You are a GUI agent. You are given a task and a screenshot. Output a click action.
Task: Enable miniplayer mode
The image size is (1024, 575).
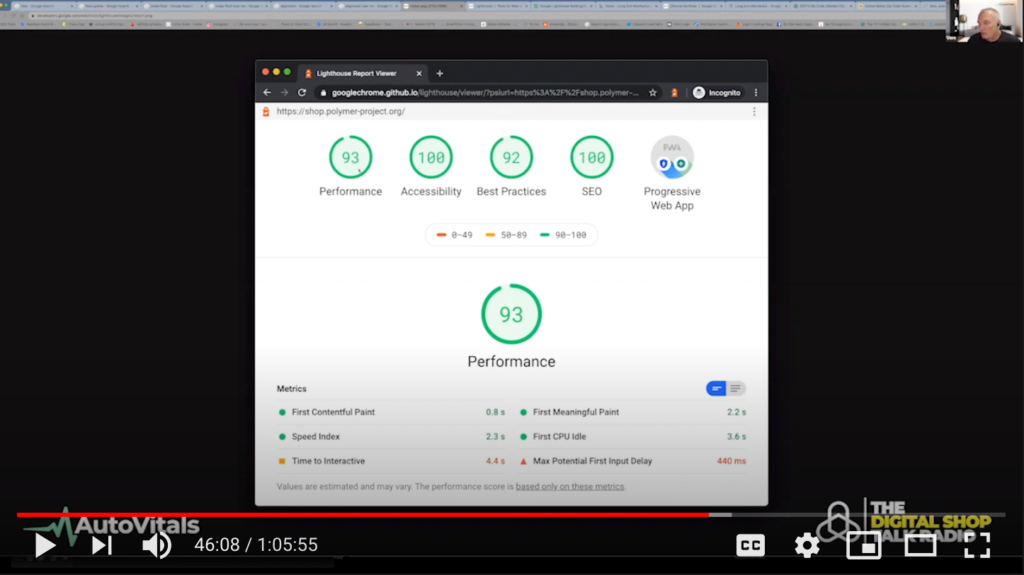tap(863, 545)
